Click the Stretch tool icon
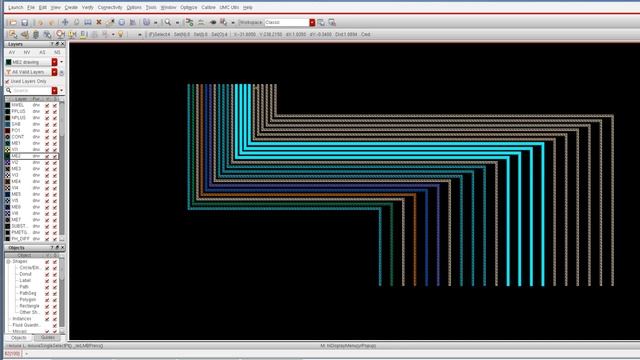Image resolution: width=640 pixels, height=360 pixels. pos(88,22)
